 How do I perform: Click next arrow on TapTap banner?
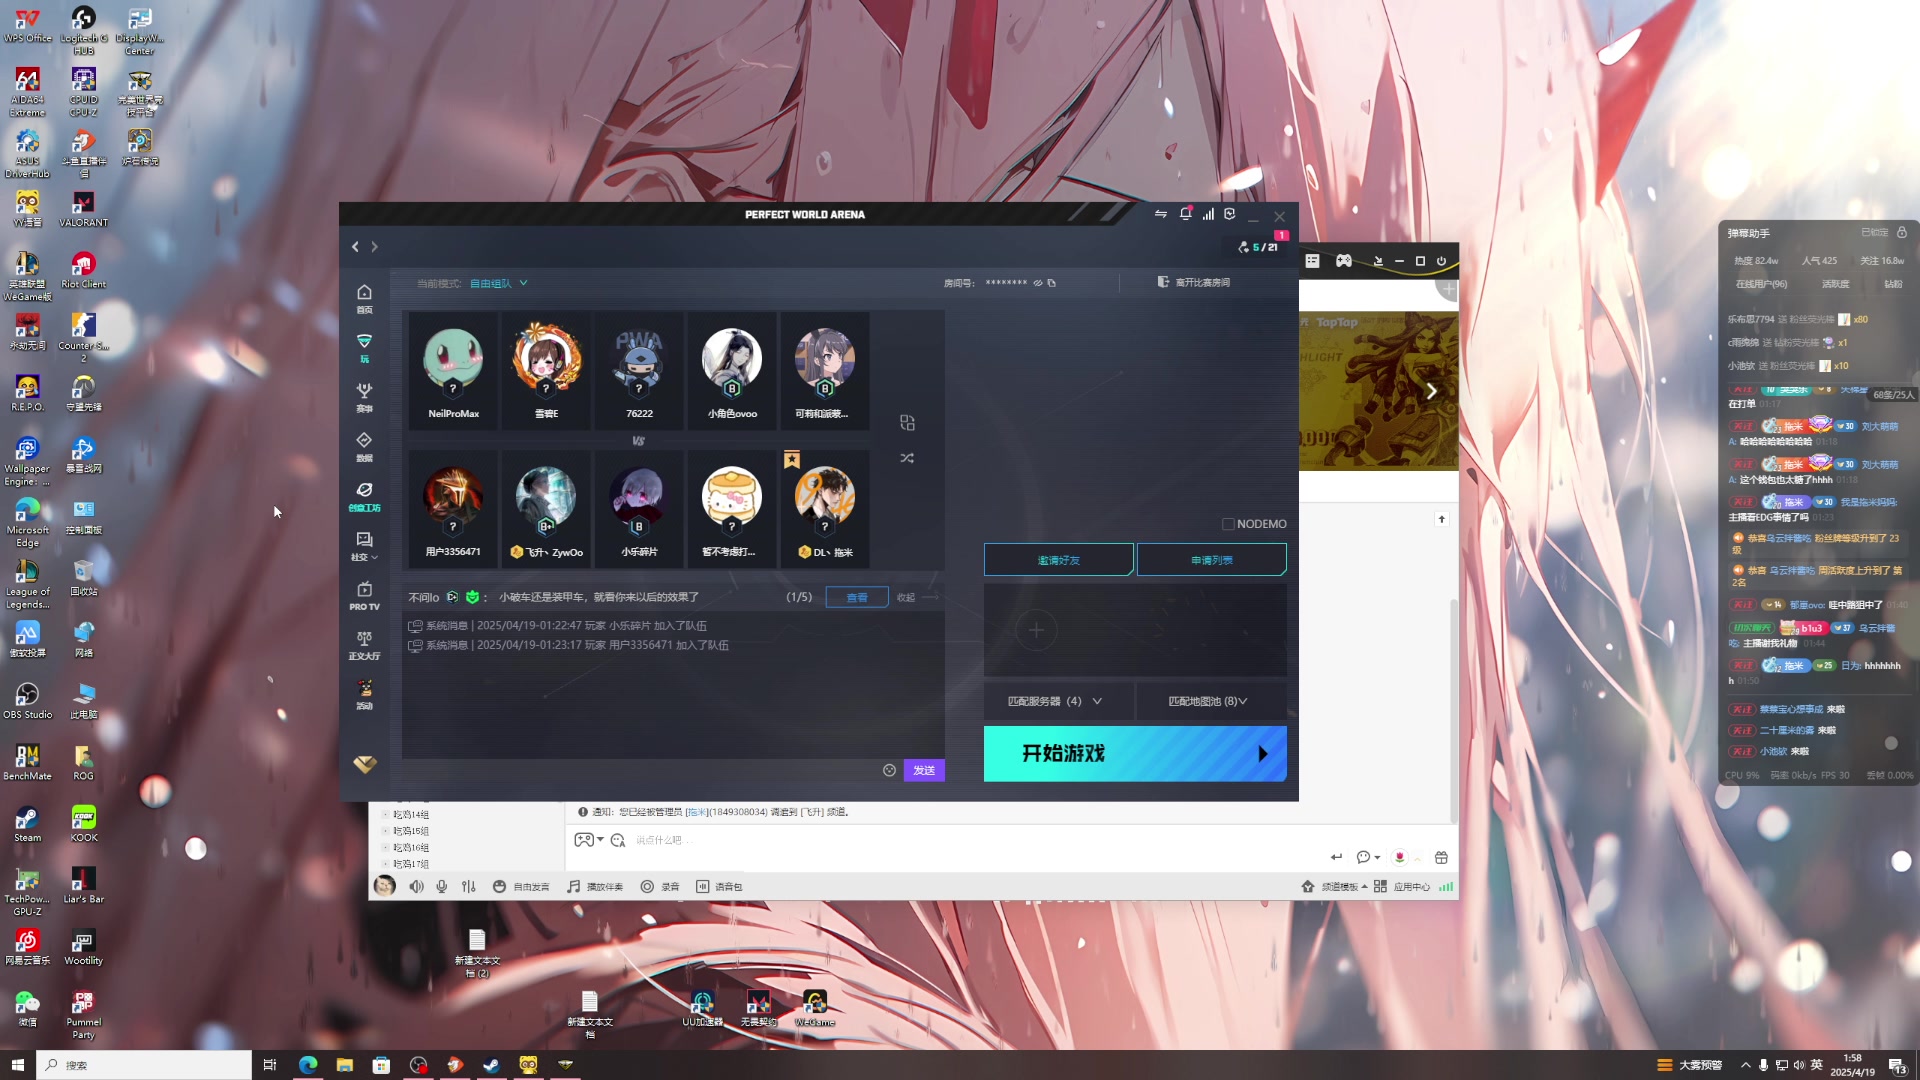(x=1432, y=391)
